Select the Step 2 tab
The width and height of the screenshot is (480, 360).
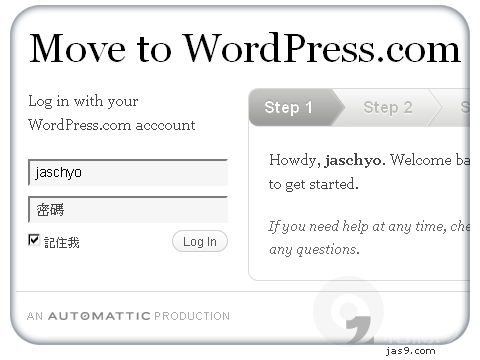388,107
